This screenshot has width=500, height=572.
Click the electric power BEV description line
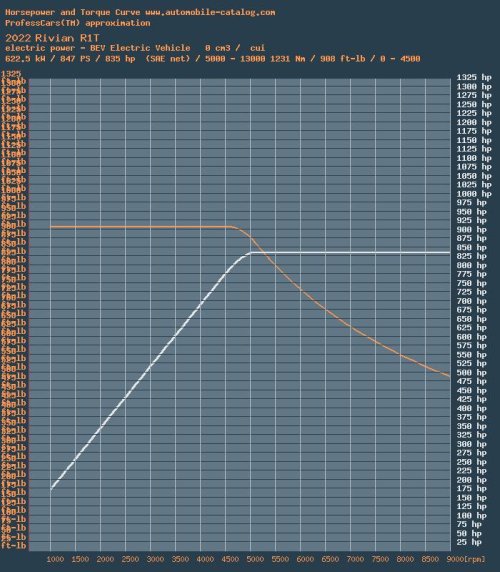135,48
